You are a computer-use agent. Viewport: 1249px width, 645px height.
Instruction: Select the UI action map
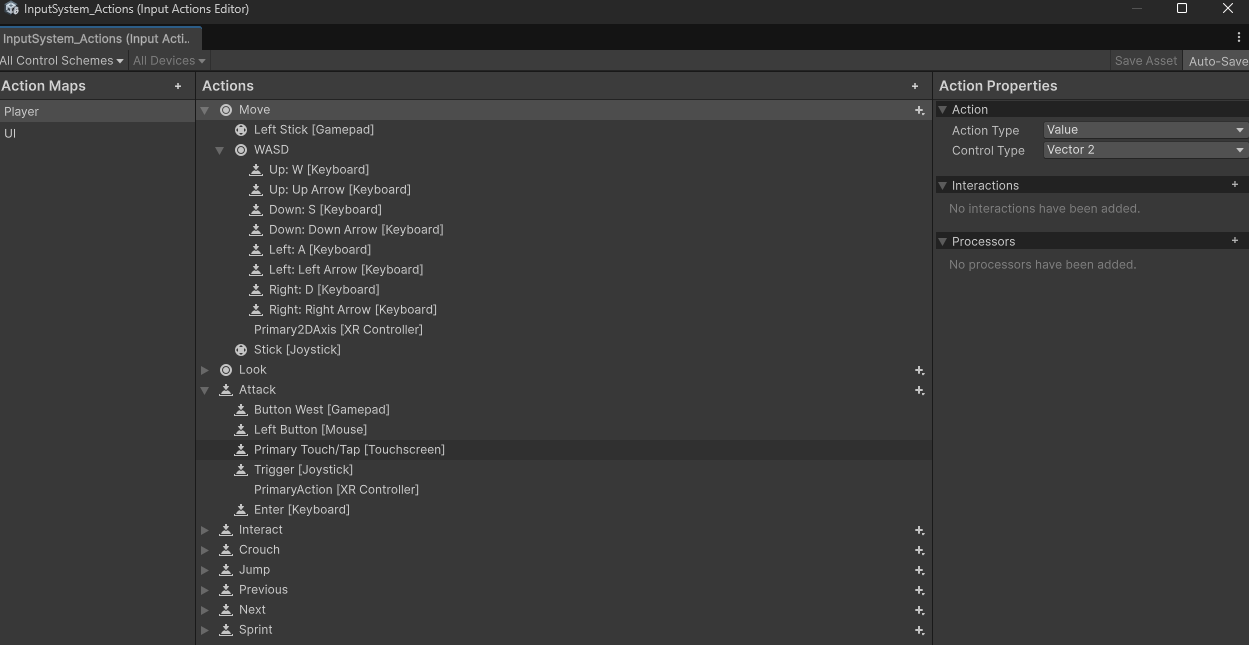[x=10, y=133]
